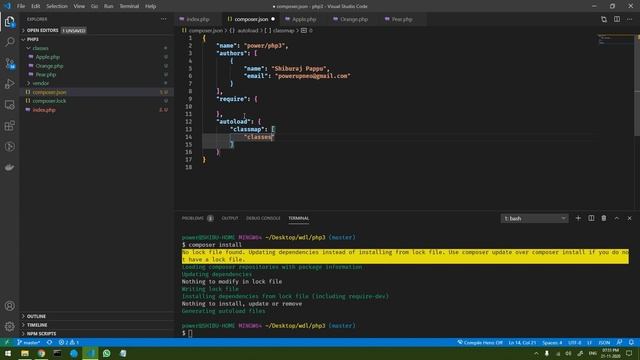Open the bash terminal selector dropdown
This screenshot has height=360, width=640.
(x=534, y=218)
